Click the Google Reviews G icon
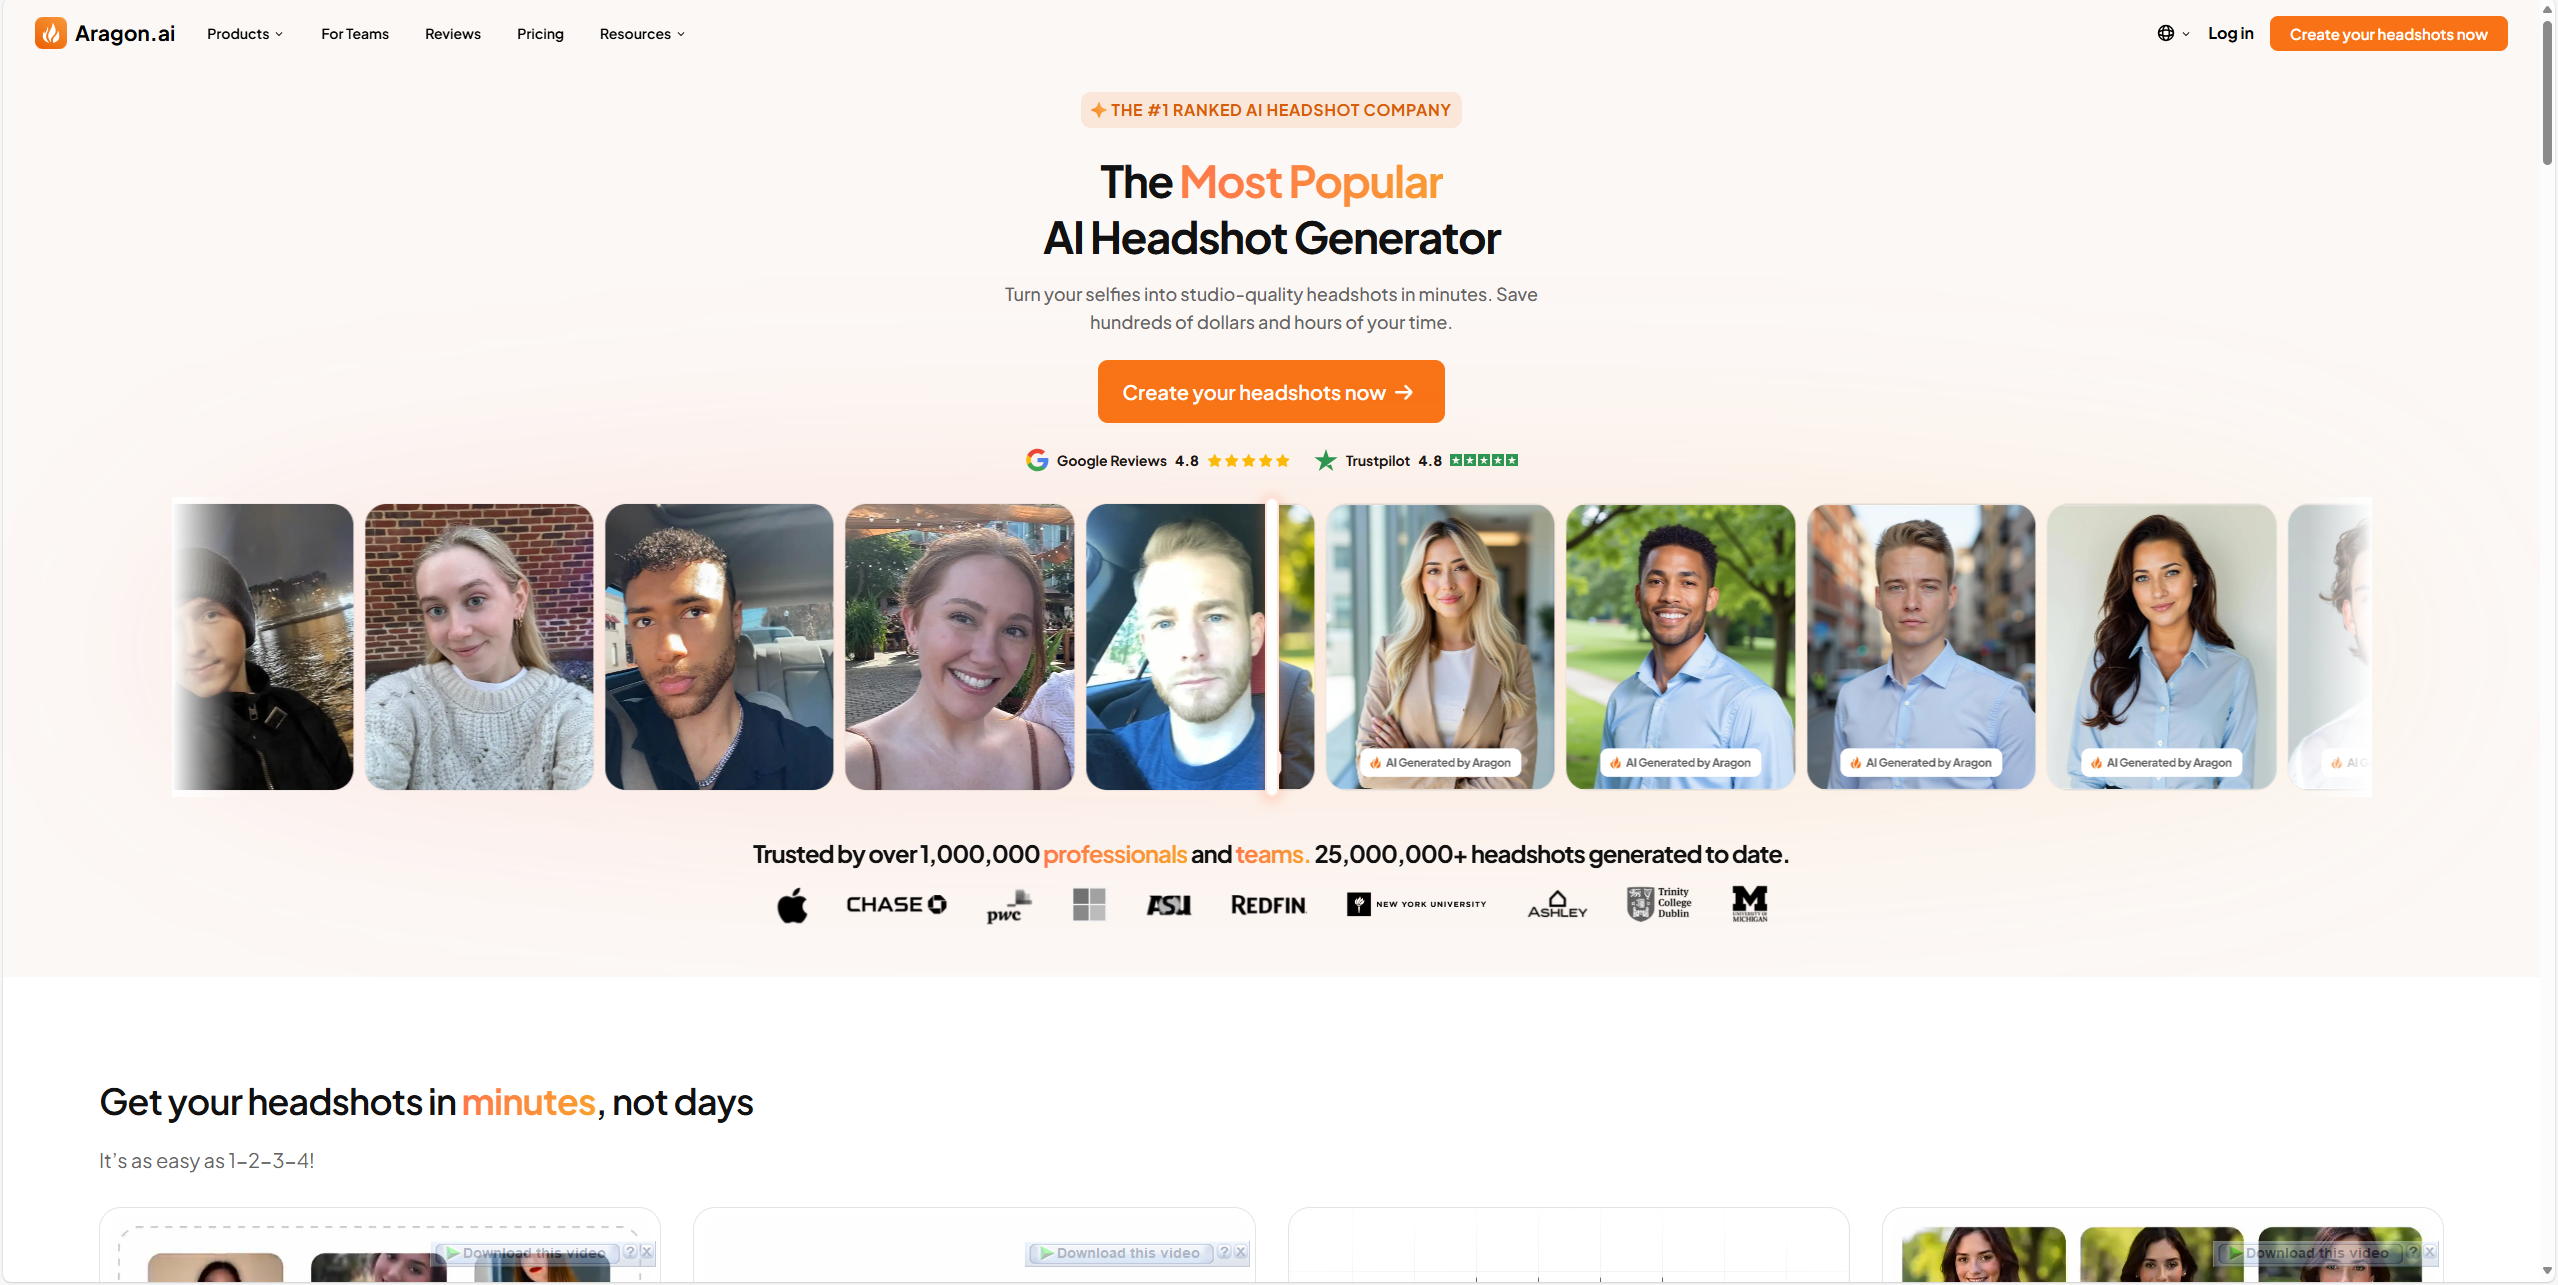Screen dimensions: 2558x1285 [1037, 460]
